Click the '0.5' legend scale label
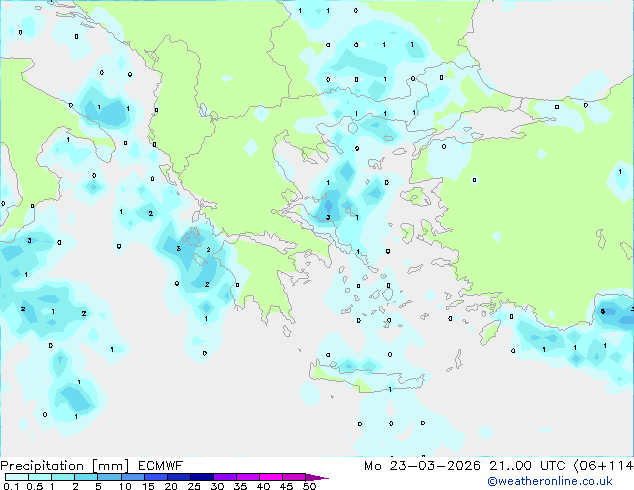The image size is (634, 490). click(x=35, y=486)
